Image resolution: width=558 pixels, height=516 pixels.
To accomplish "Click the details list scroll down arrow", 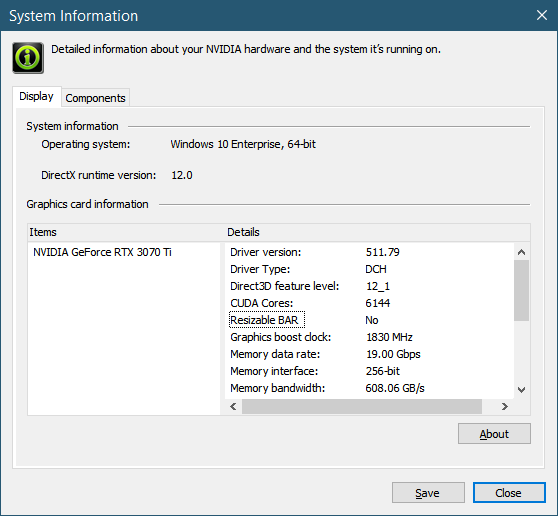I will [x=522, y=390].
